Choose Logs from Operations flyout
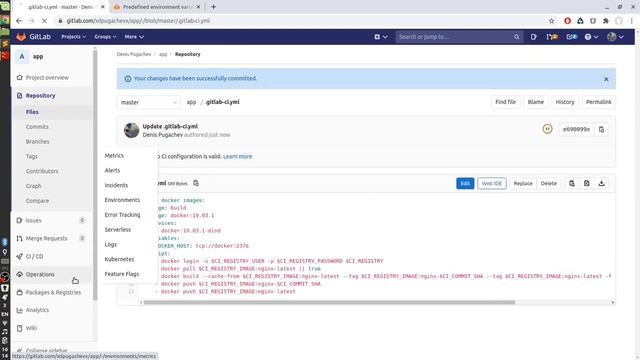 click(111, 244)
